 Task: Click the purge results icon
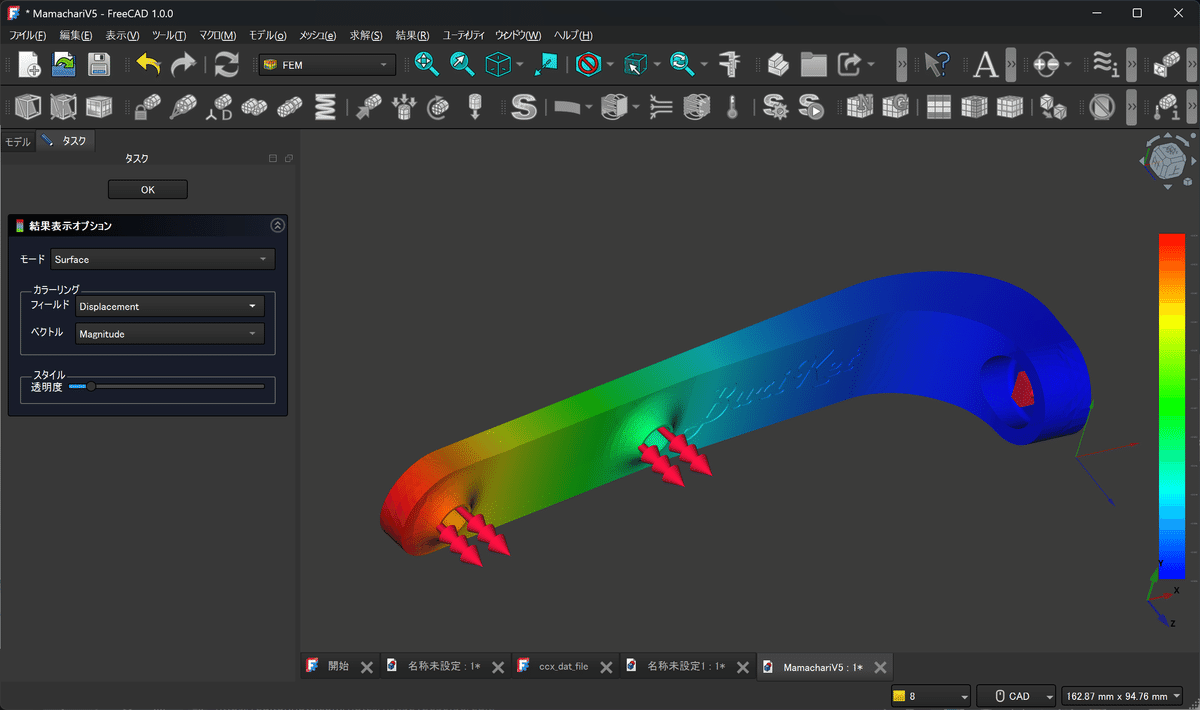click(x=1102, y=106)
